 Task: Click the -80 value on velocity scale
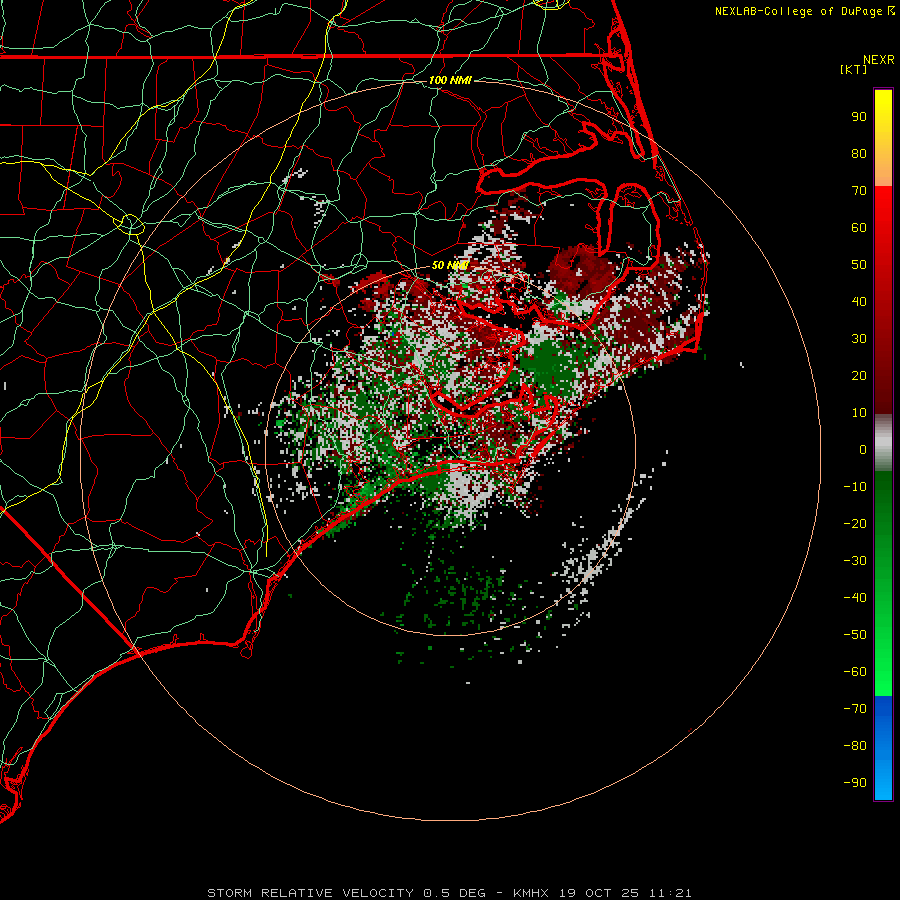point(855,746)
